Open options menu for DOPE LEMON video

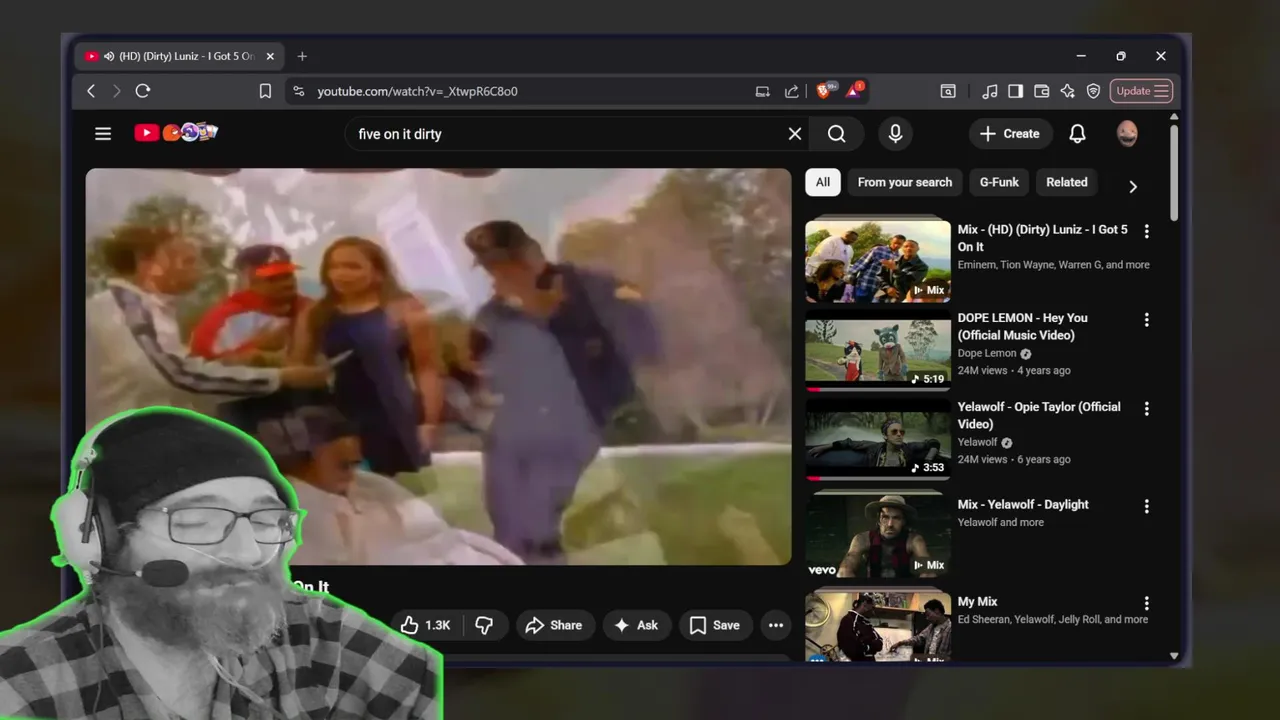point(1147,320)
